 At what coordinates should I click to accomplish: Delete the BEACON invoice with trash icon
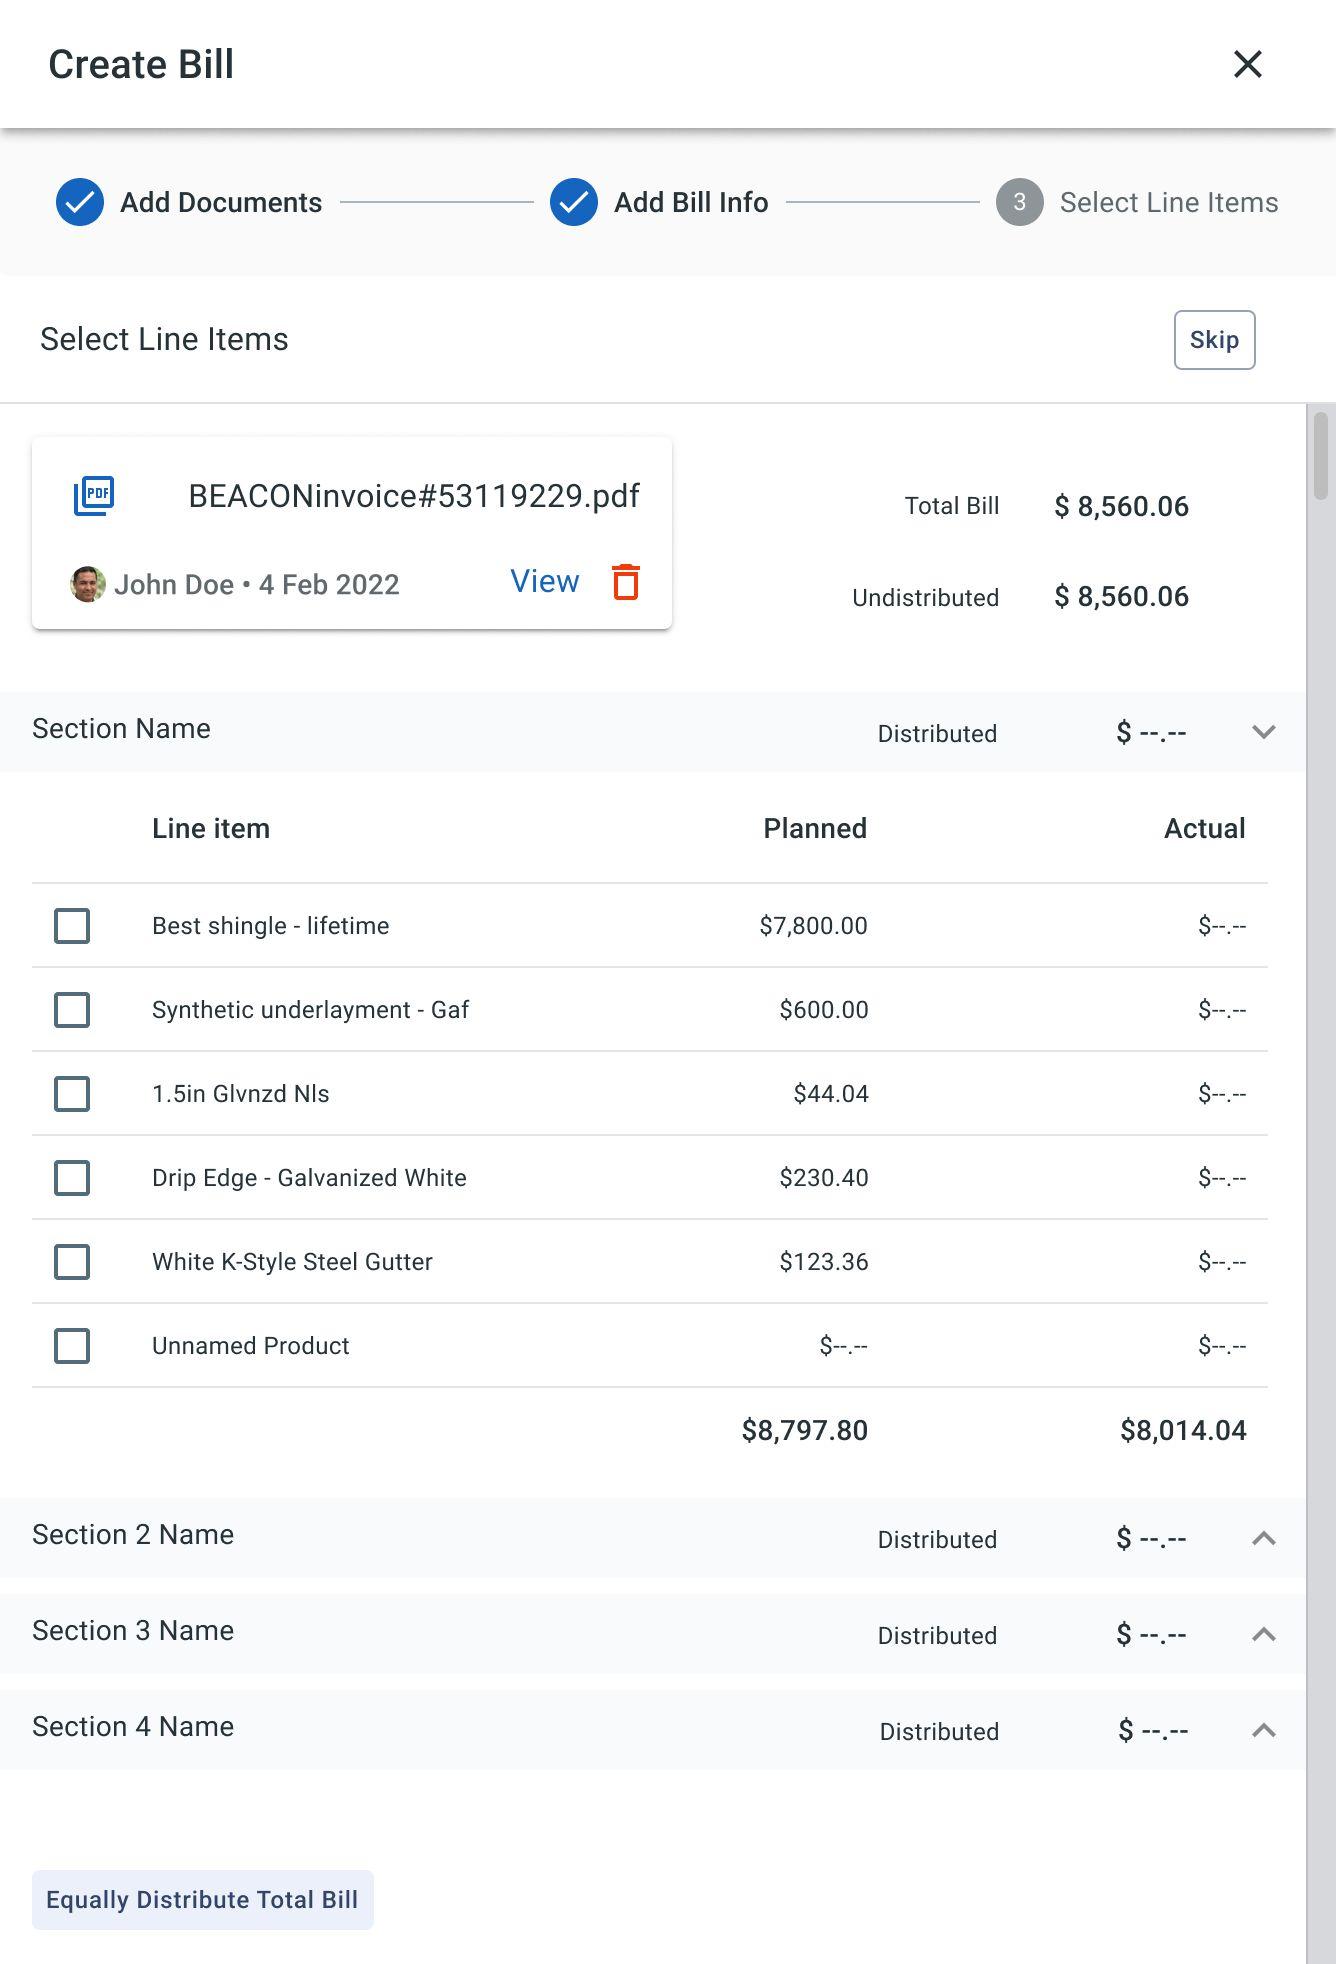(626, 582)
